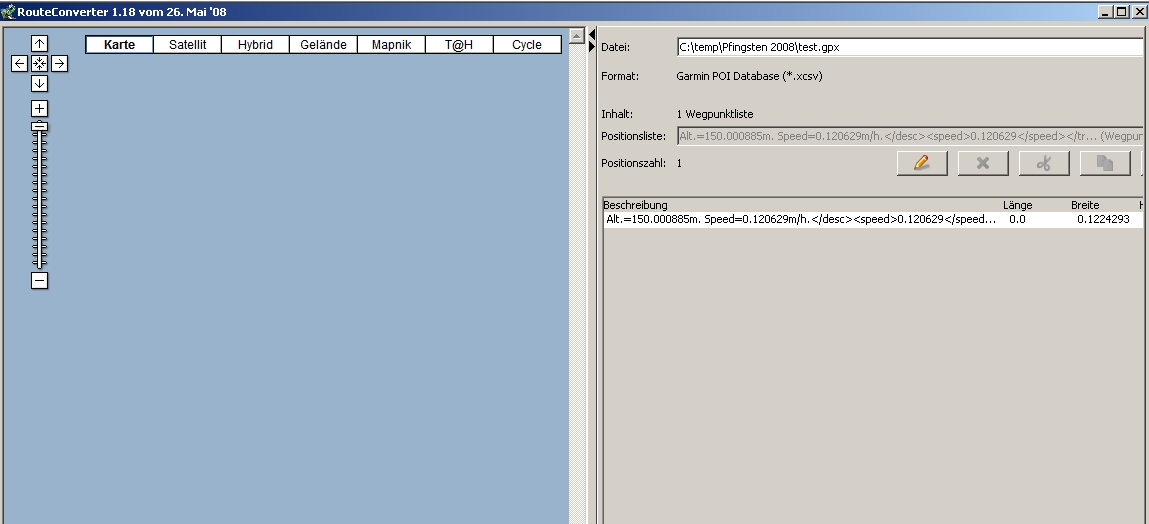Choose the Mapnik map layer

pyautogui.click(x=391, y=45)
